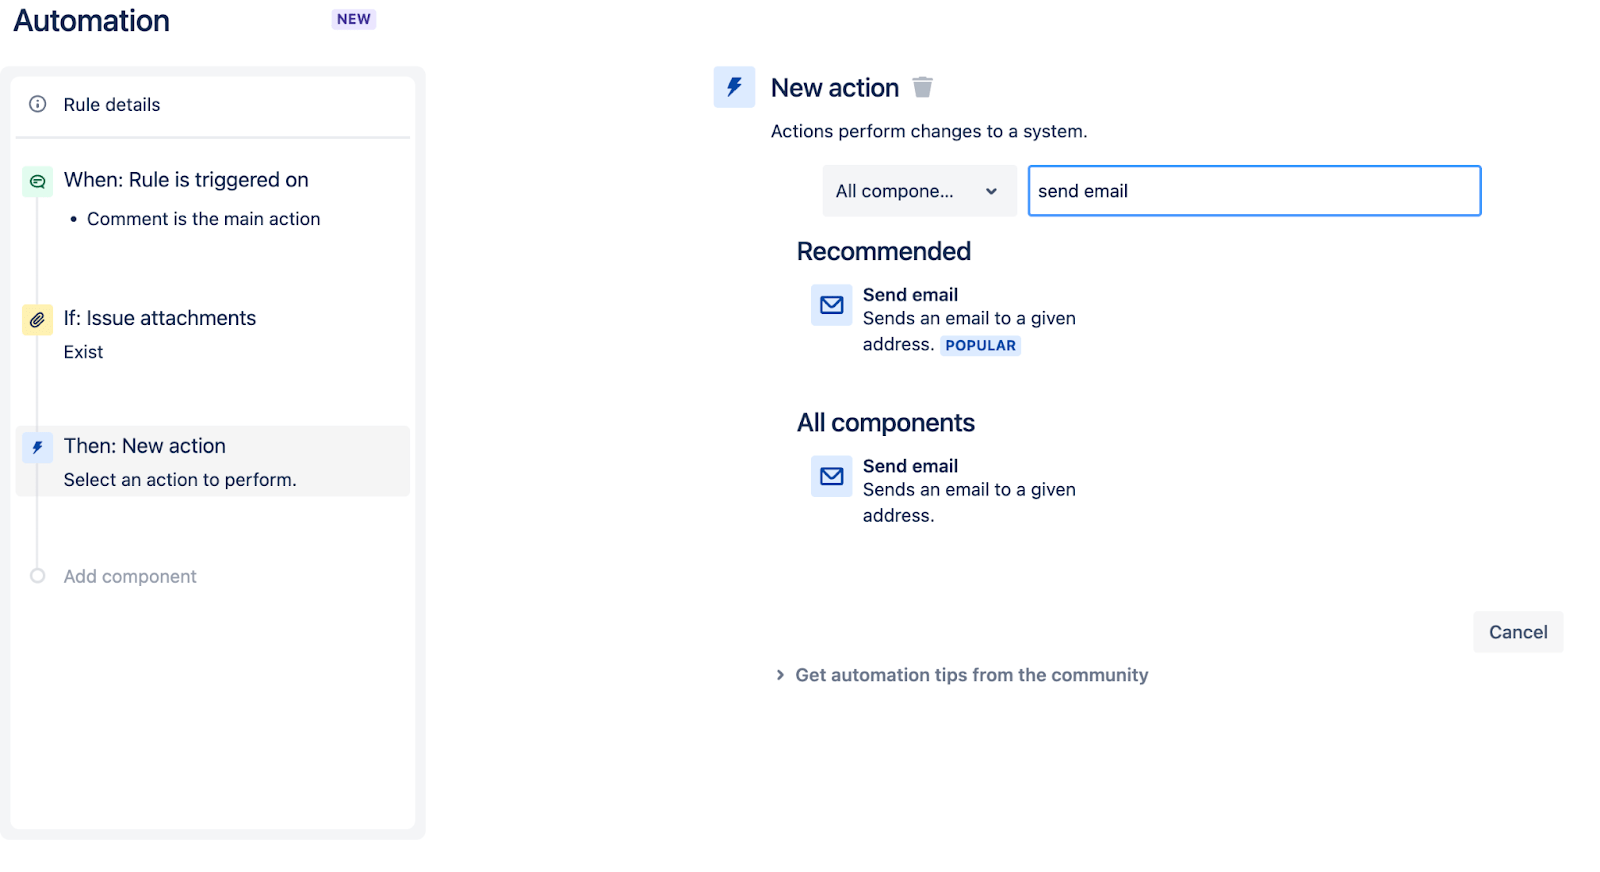The width and height of the screenshot is (1600, 872).
Task: Select the When: Rule is triggered on step
Action: click(x=186, y=180)
